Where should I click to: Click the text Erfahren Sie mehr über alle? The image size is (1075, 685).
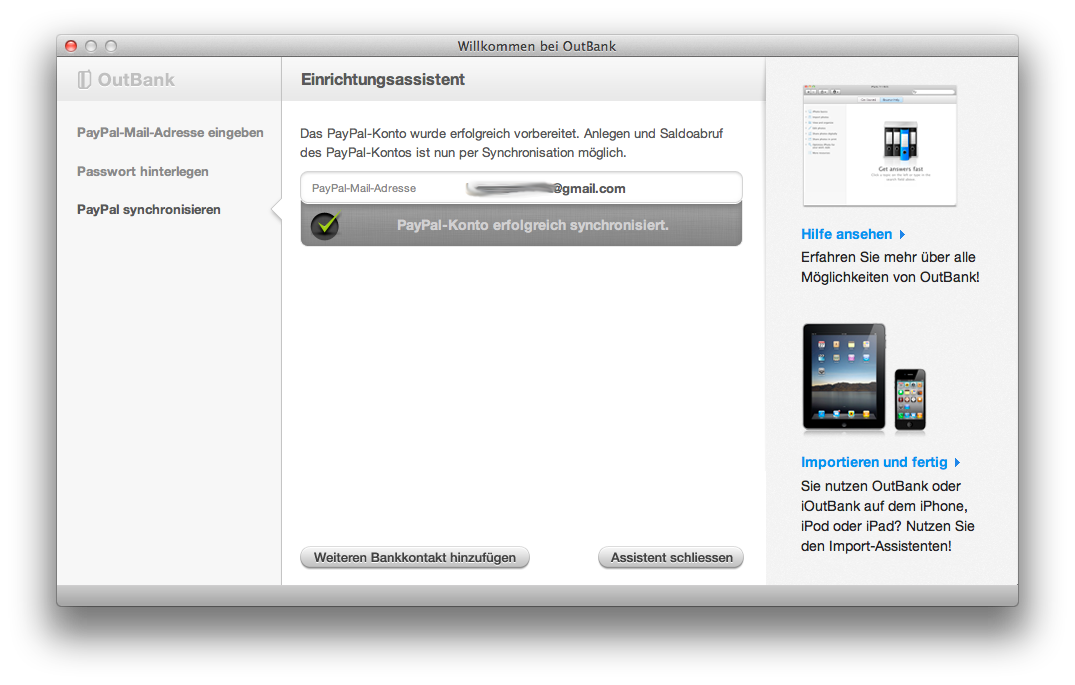[888, 258]
